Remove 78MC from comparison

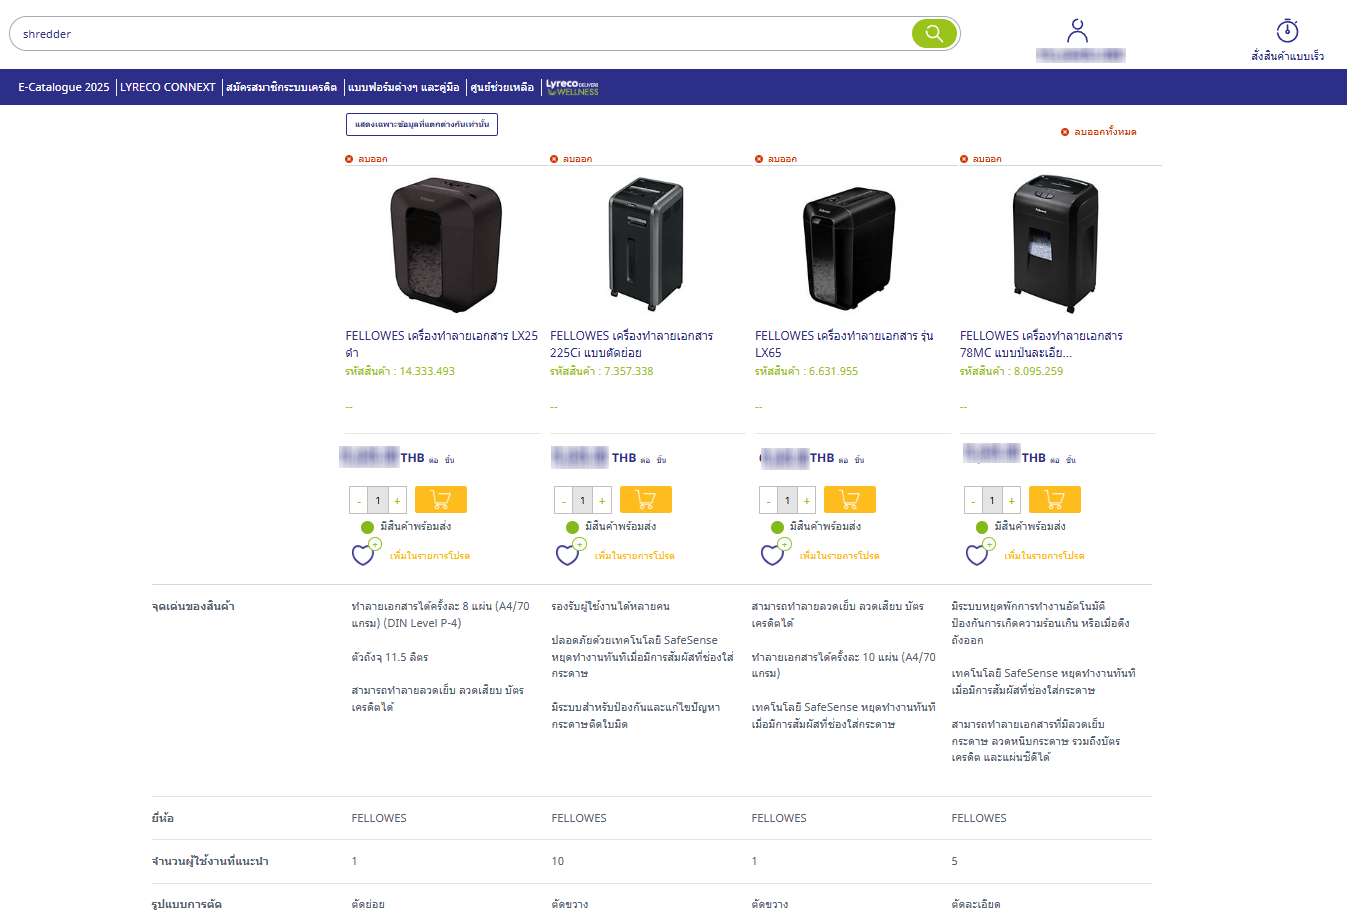click(x=982, y=159)
